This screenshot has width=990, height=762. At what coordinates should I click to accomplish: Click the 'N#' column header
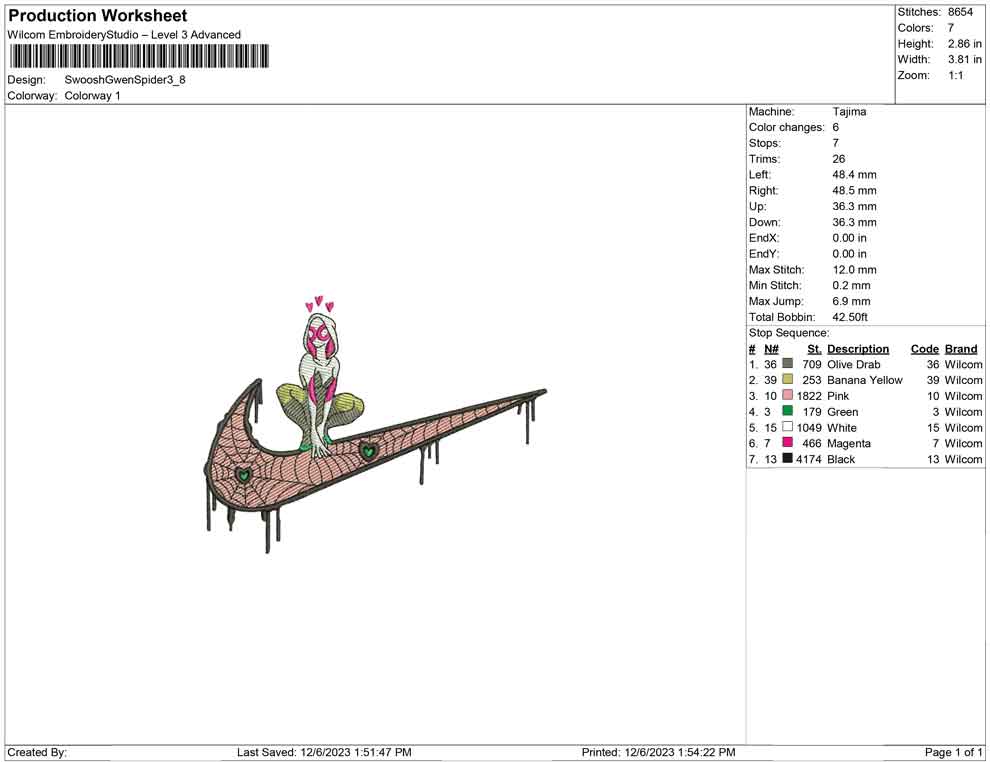[771, 349]
